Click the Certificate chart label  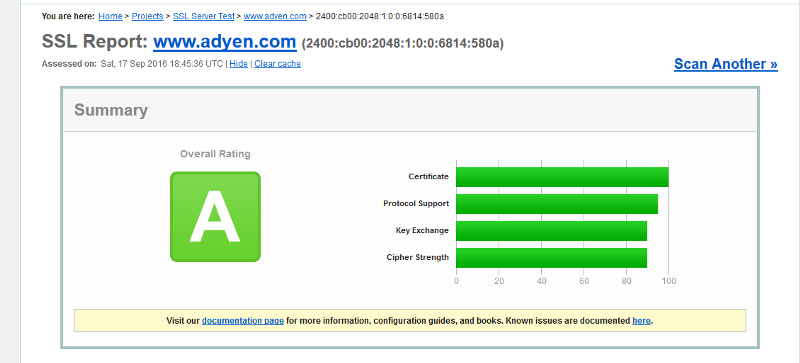tap(429, 177)
